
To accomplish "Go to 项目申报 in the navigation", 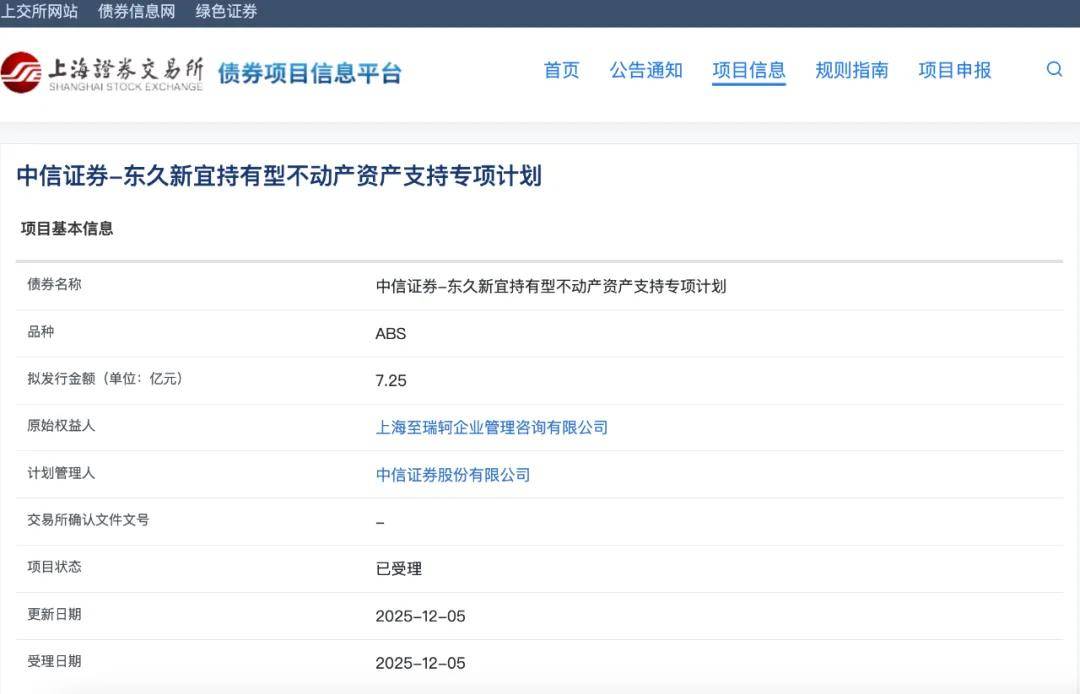I will [953, 70].
